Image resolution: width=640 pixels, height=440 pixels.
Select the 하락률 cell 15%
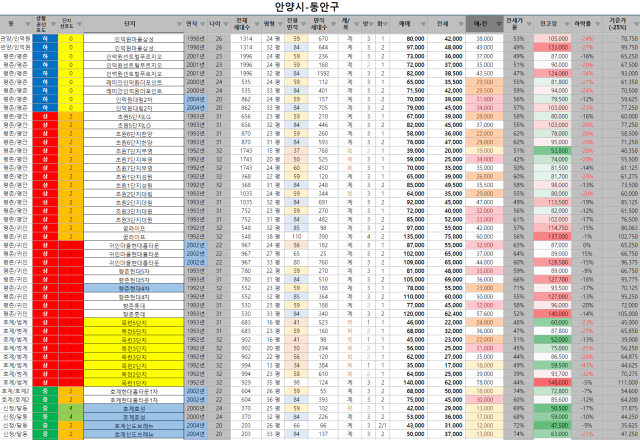coord(587,254)
